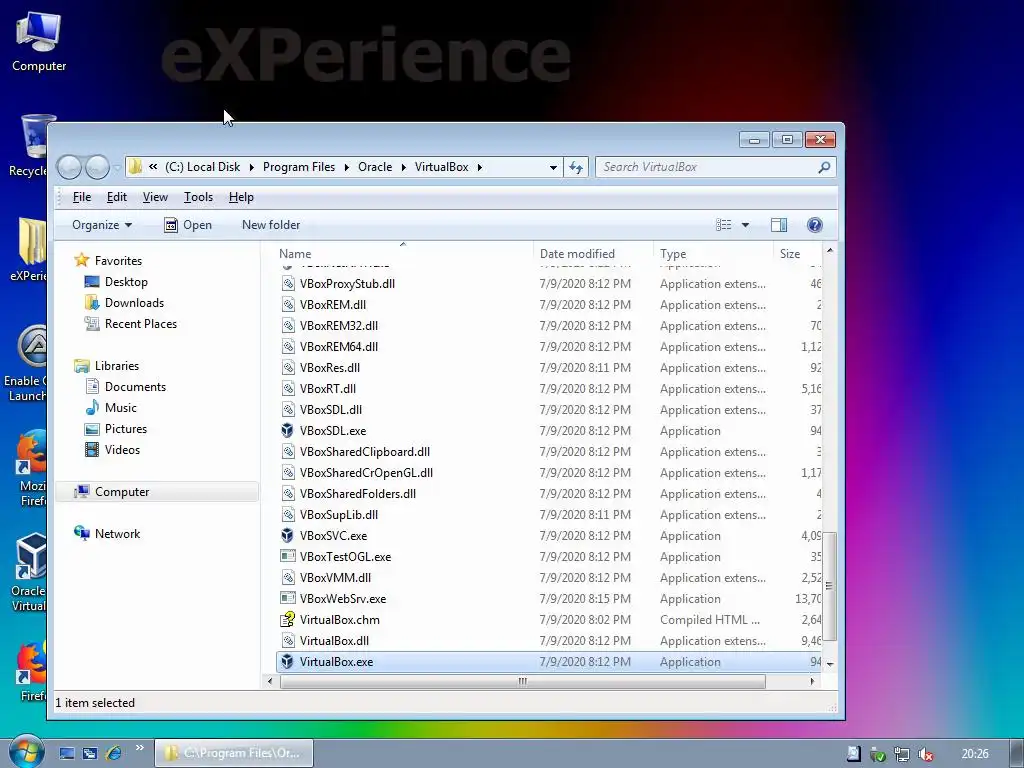Open the view options dropdown arrow
Screen dimensions: 1024x768
click(745, 225)
